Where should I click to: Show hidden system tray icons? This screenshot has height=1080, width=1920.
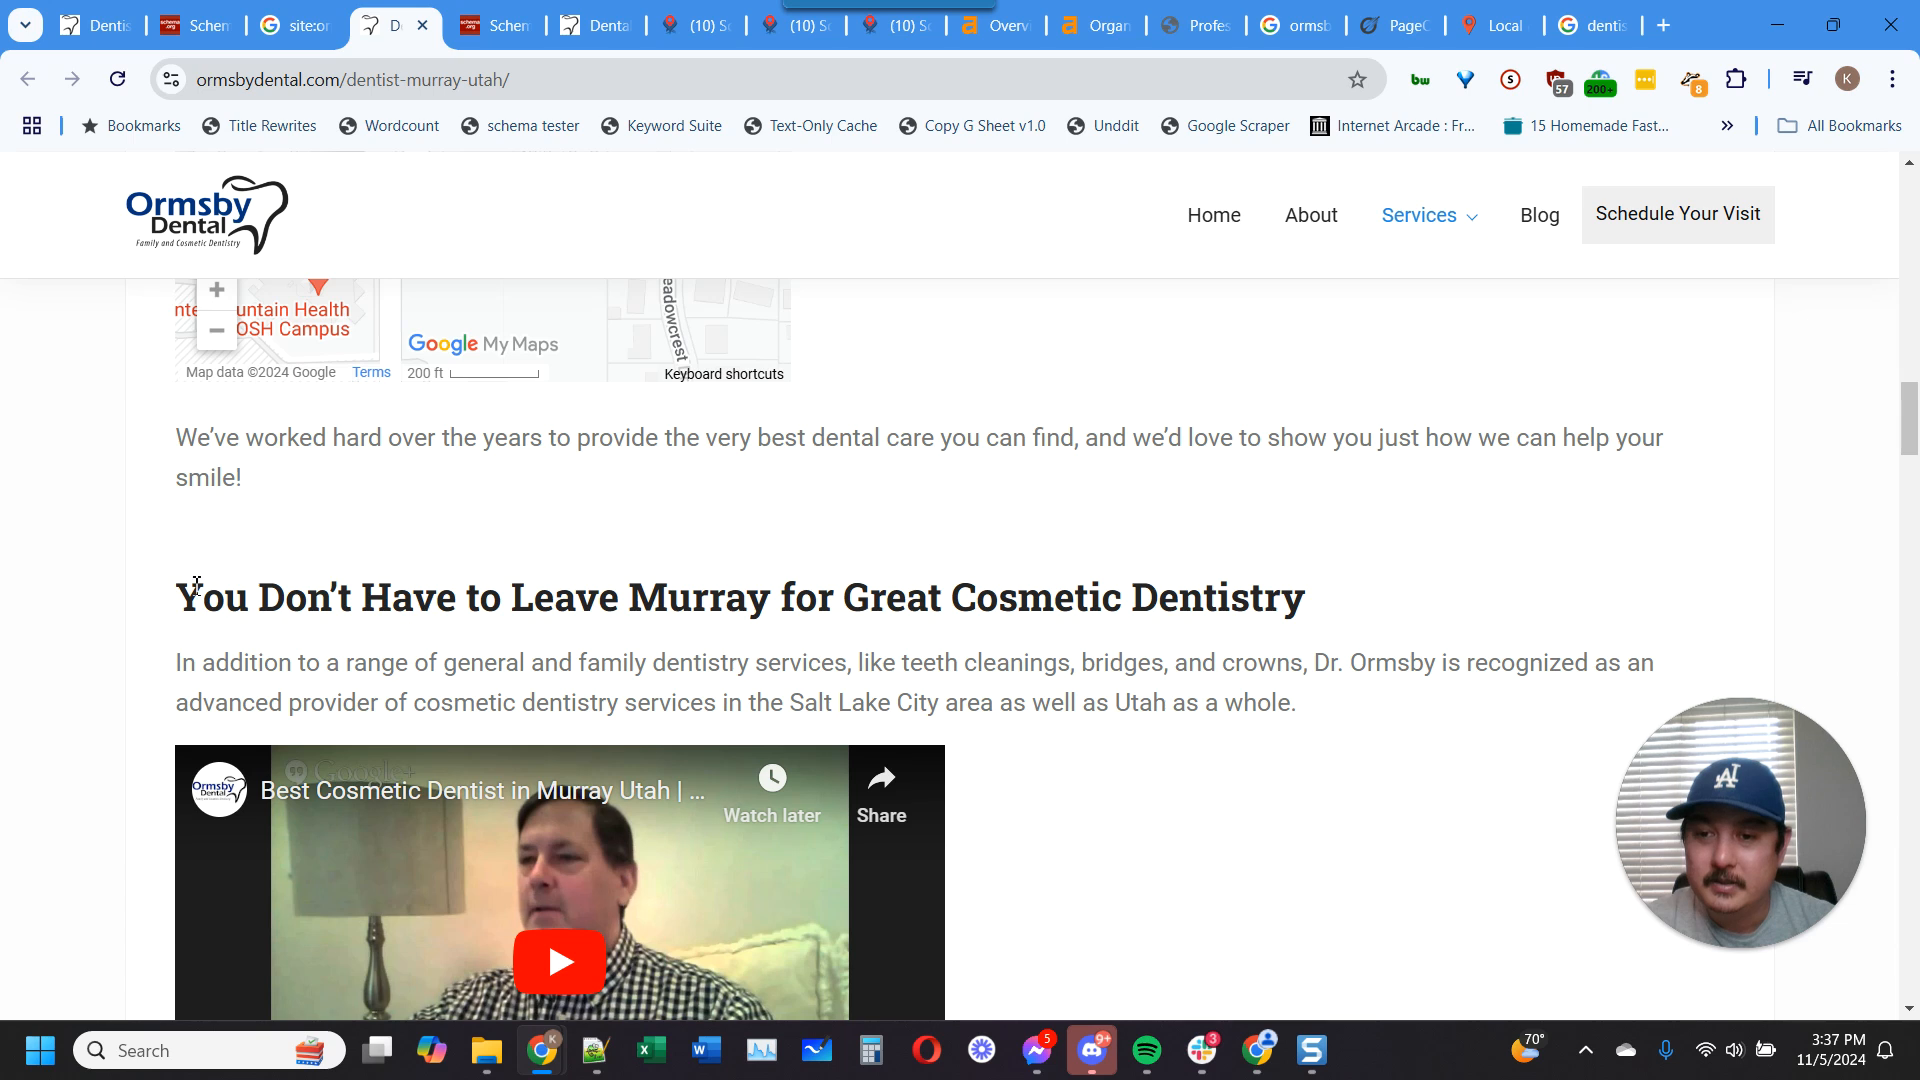[x=1585, y=1050]
